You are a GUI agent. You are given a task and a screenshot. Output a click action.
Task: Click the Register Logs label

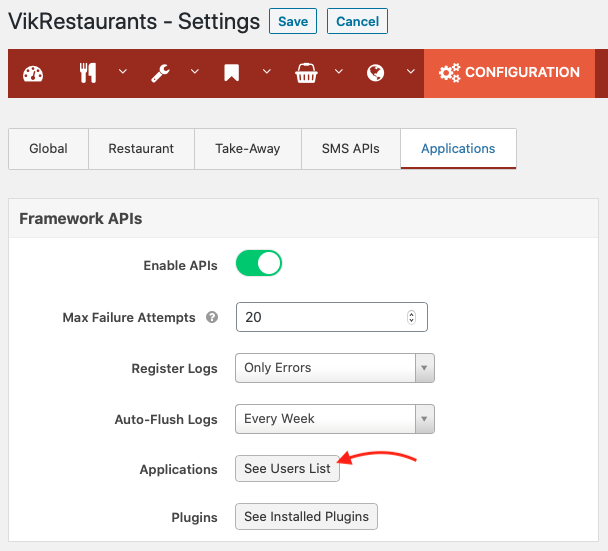(174, 369)
